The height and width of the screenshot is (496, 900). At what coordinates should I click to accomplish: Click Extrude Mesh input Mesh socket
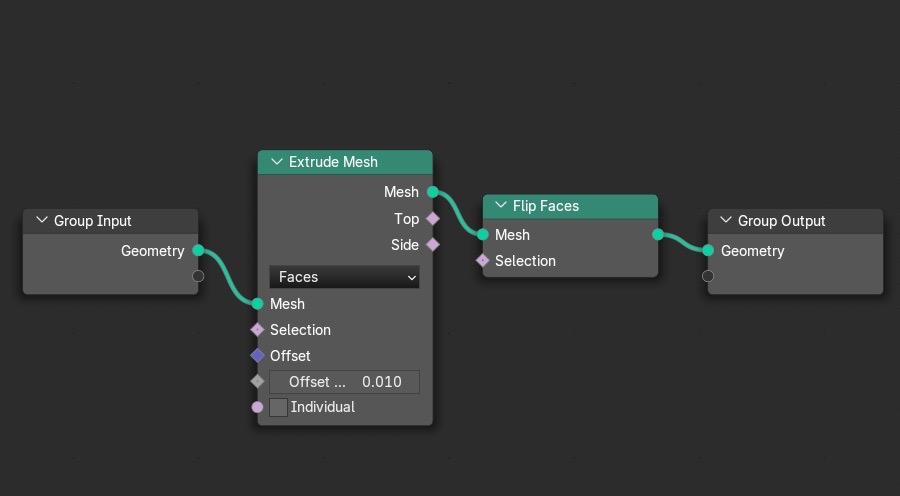tap(258, 303)
